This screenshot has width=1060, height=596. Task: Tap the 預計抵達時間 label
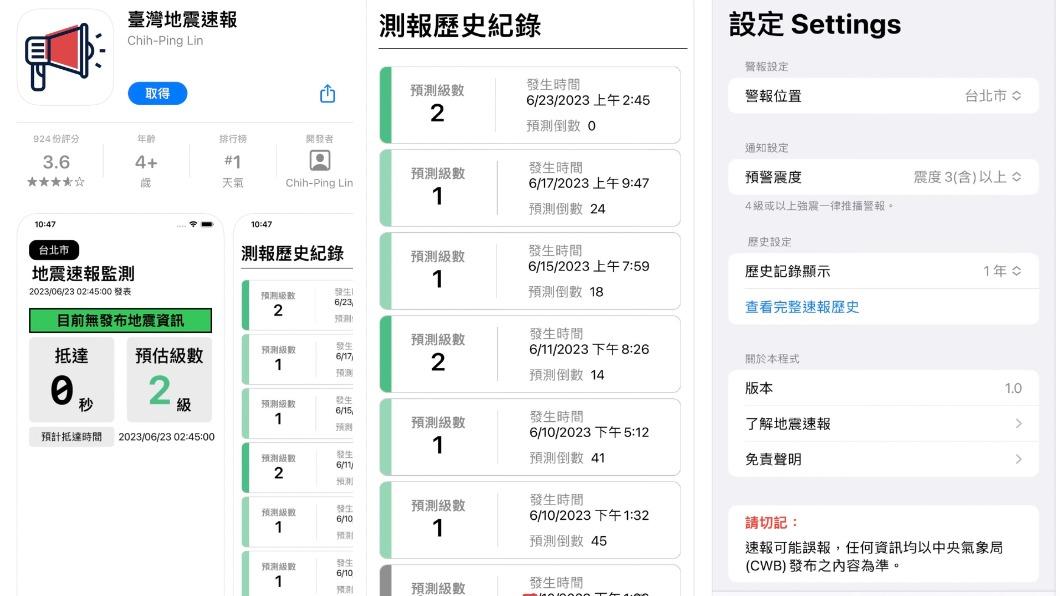(71, 437)
